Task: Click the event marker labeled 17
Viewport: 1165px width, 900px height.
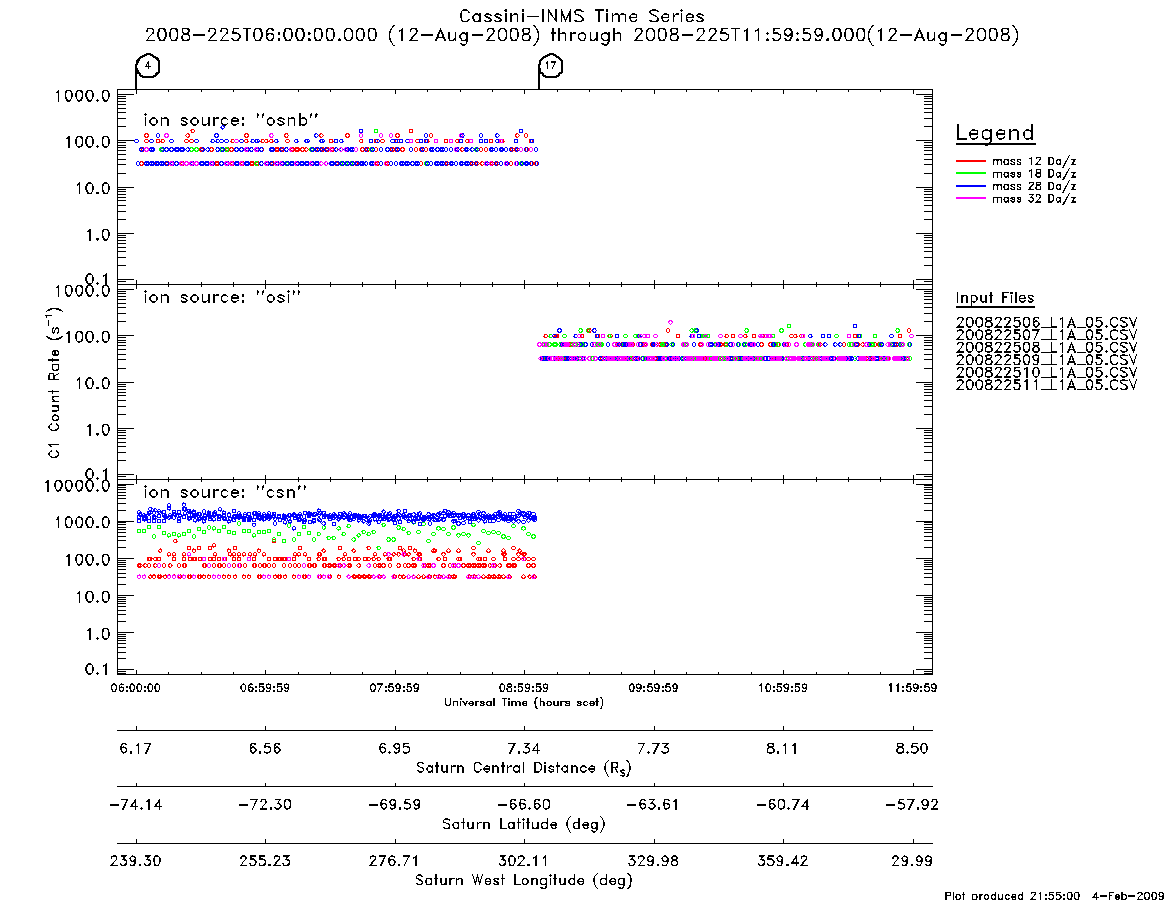Action: pyautogui.click(x=551, y=66)
